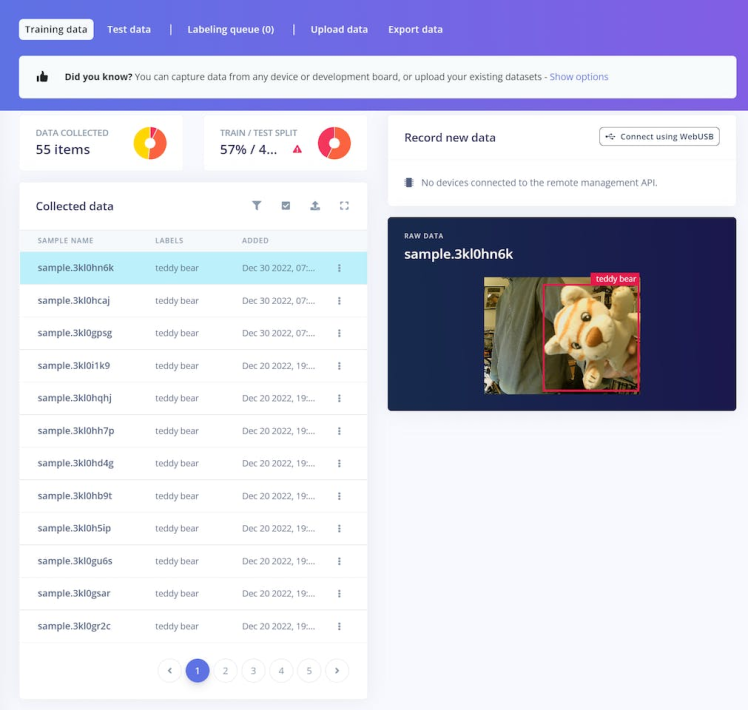Image resolution: width=748 pixels, height=710 pixels.
Task: Select row sample.3kl0hb9t
Action: point(193,496)
